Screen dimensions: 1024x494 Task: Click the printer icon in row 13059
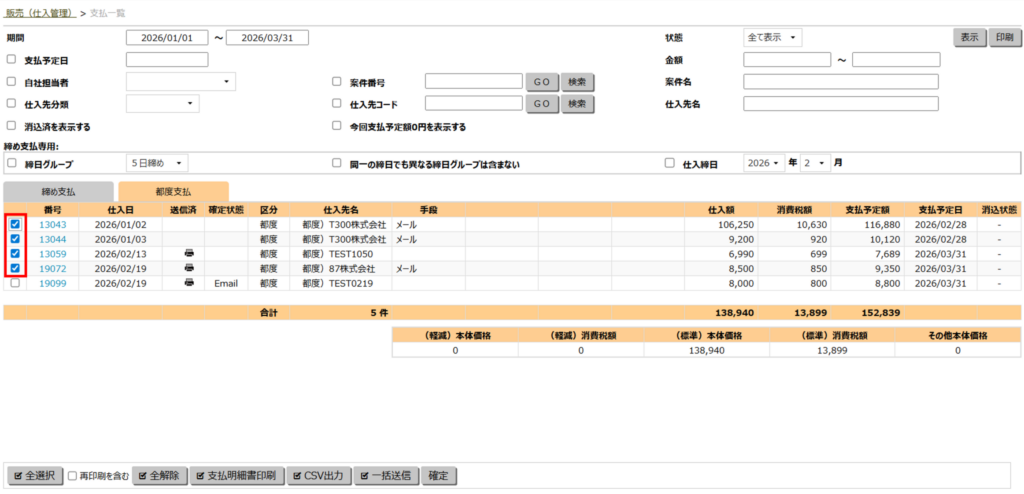[x=189, y=254]
